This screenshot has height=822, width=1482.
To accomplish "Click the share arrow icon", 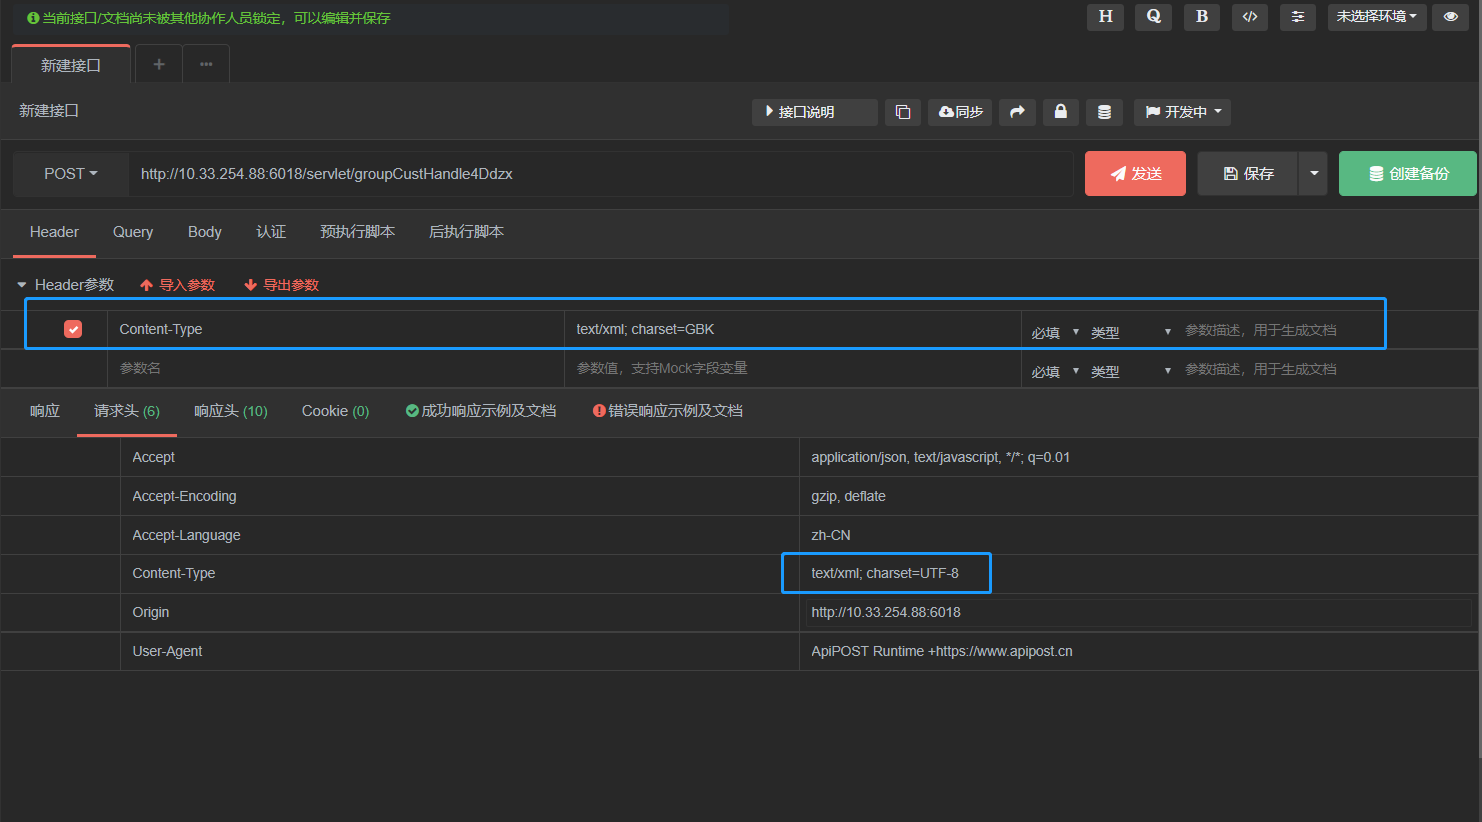I will [x=1017, y=112].
